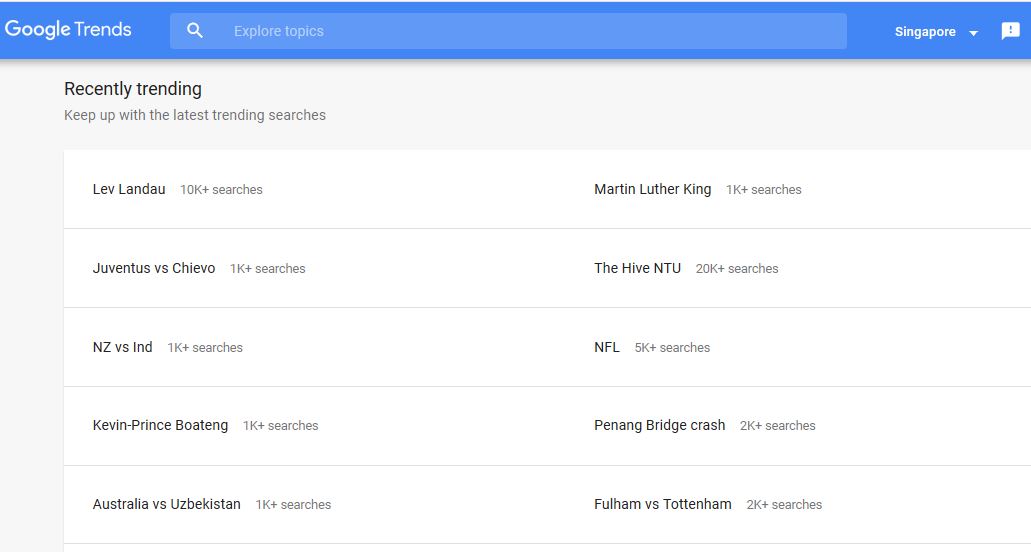Click the 1K+ searches count for Juventus vs Chievo
1031x552 pixels.
pyautogui.click(x=268, y=269)
